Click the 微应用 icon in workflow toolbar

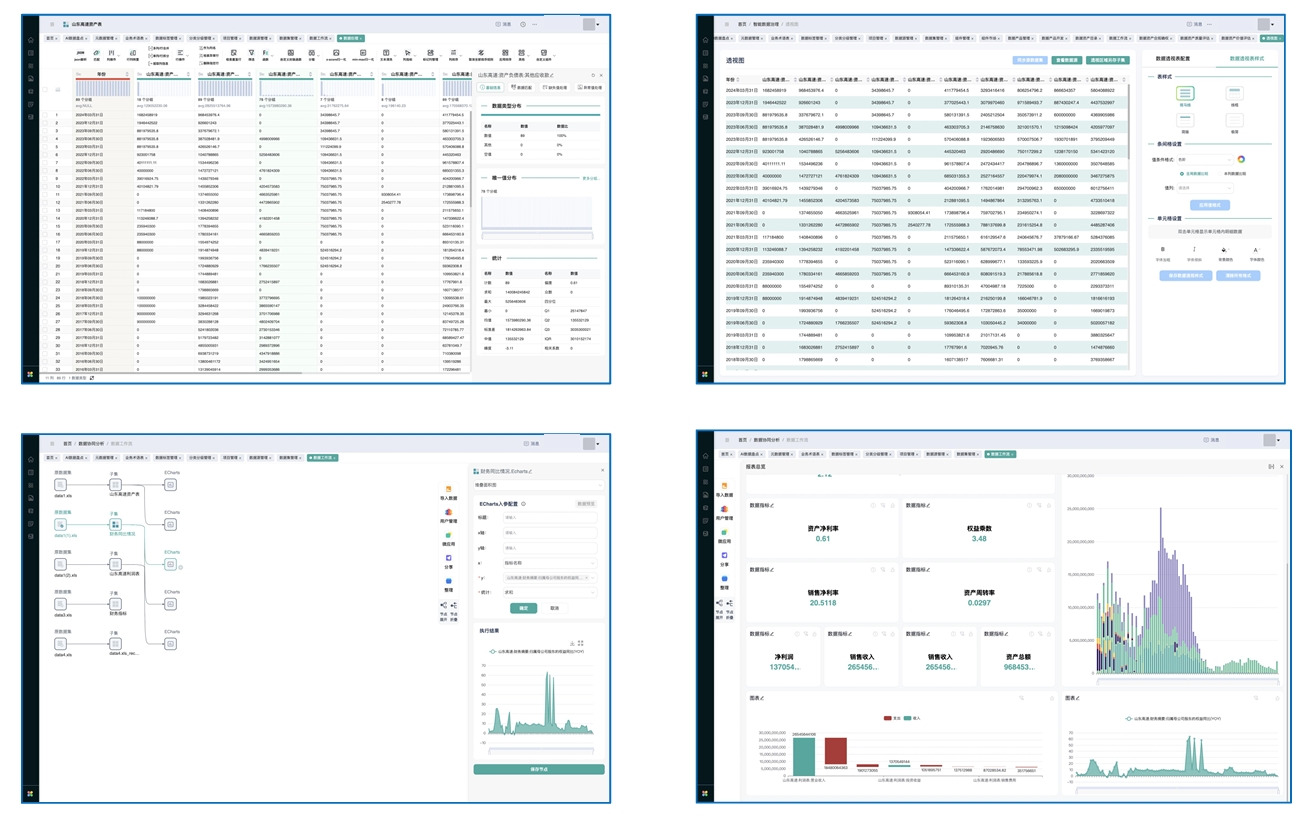[448, 535]
